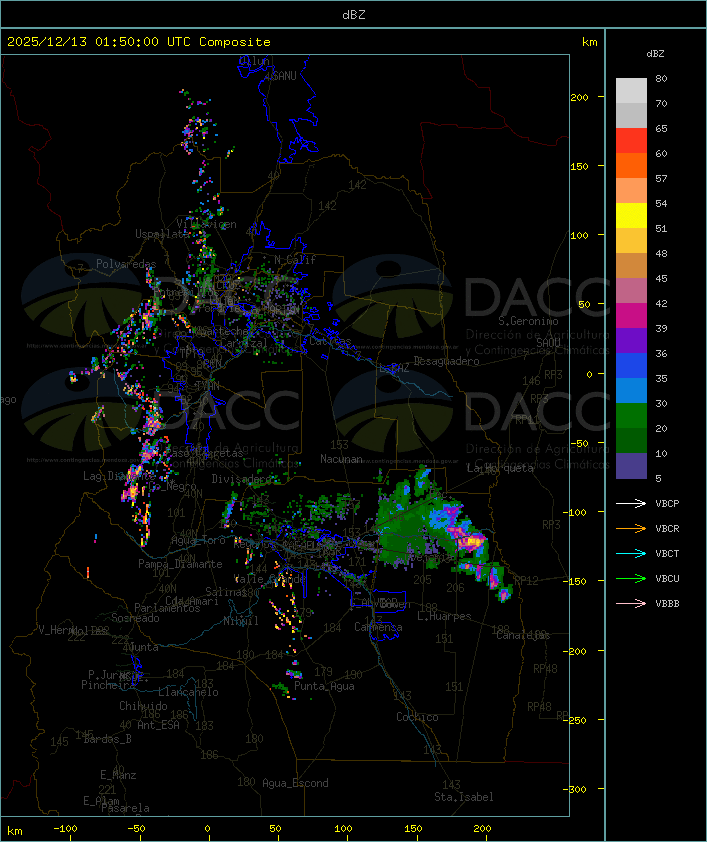Screen dimensions: 707x842
Task: Click the Carmensa place label
Action: click(378, 627)
